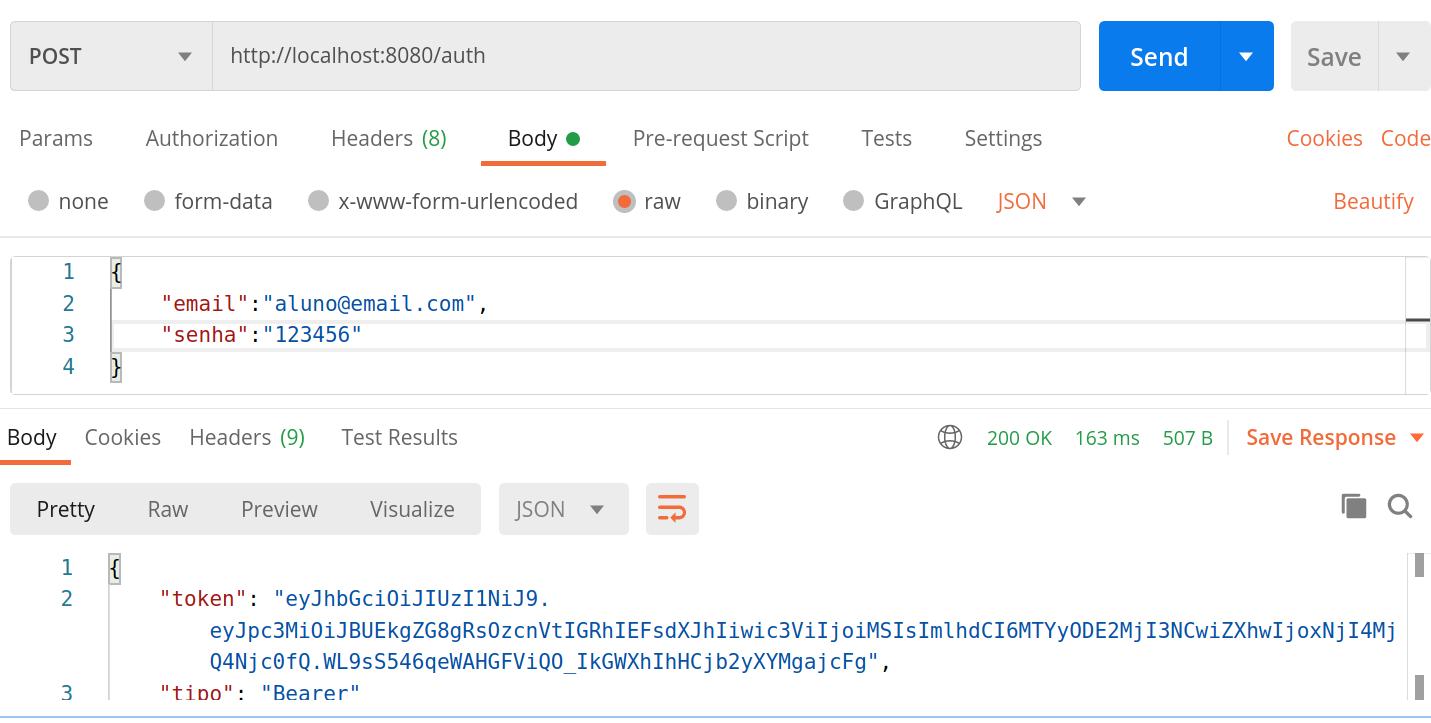Click the 507 B response size
The image size is (1431, 723).
coord(1187,437)
